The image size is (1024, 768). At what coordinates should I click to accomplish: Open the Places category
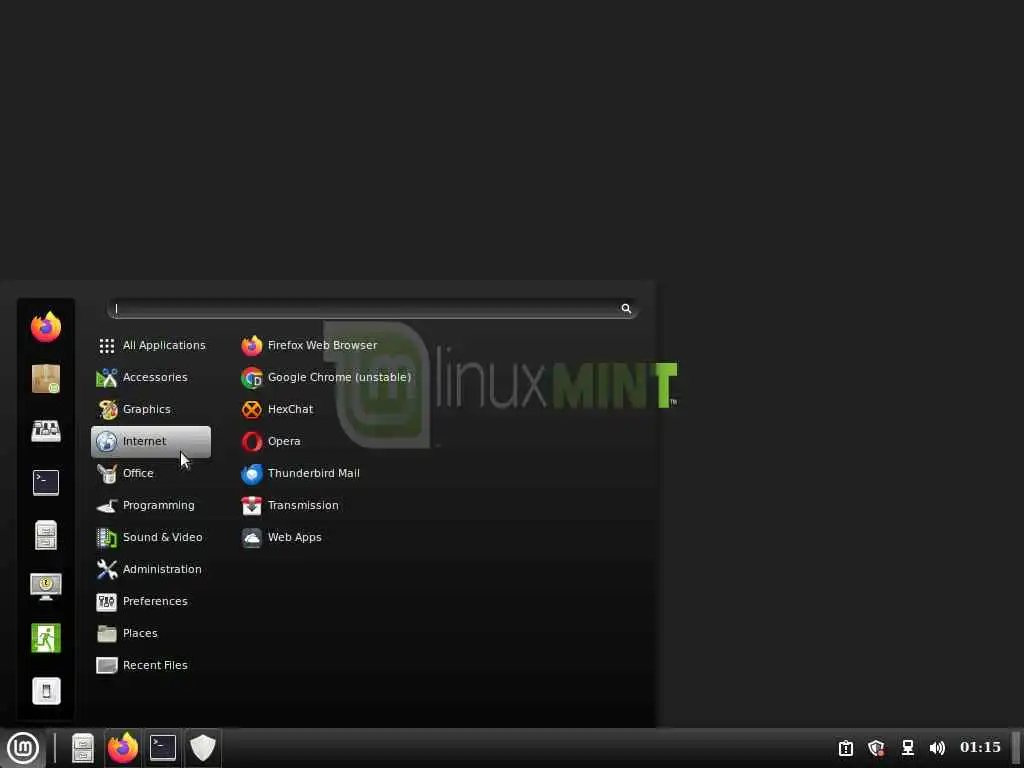(x=151, y=633)
